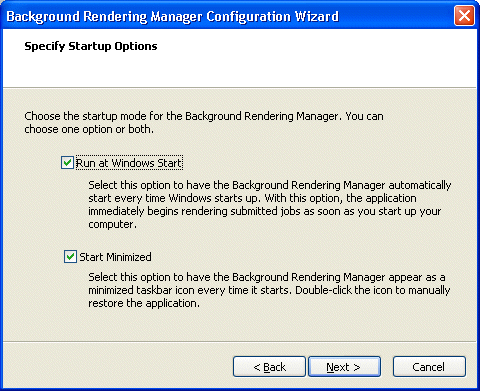480x391 pixels.
Task: Cancel the configuration wizard
Action: pyautogui.click(x=429, y=367)
